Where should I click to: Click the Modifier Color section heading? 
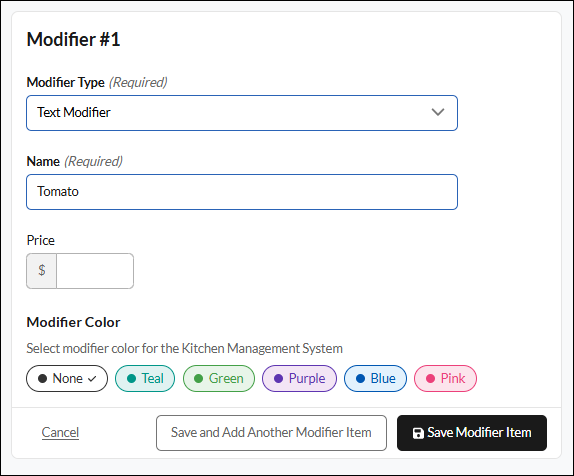[x=73, y=322]
